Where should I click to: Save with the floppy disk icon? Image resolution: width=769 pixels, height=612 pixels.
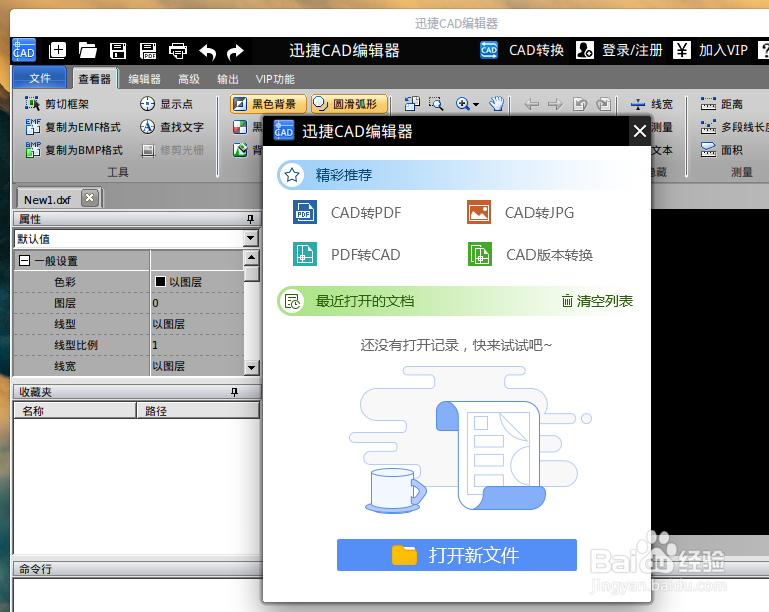point(118,51)
